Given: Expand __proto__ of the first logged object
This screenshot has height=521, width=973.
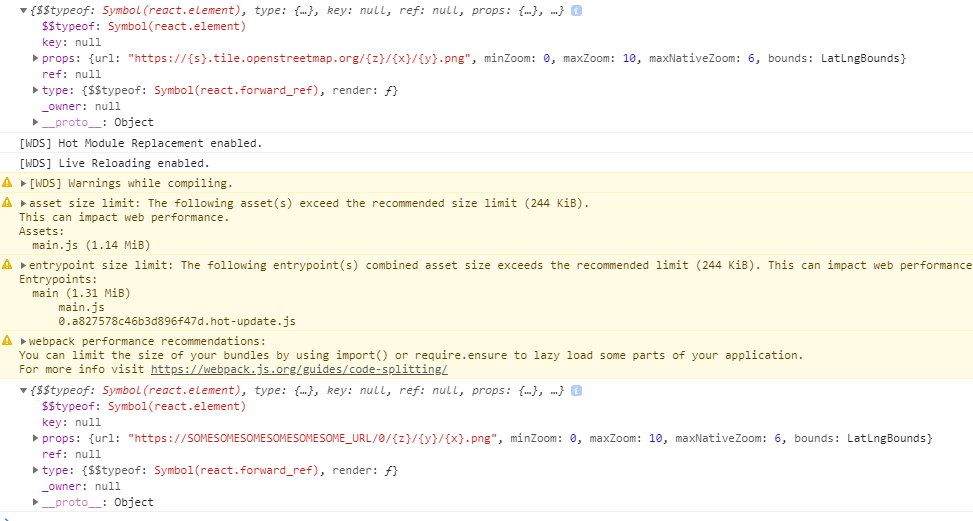Looking at the screenshot, I should pos(35,122).
